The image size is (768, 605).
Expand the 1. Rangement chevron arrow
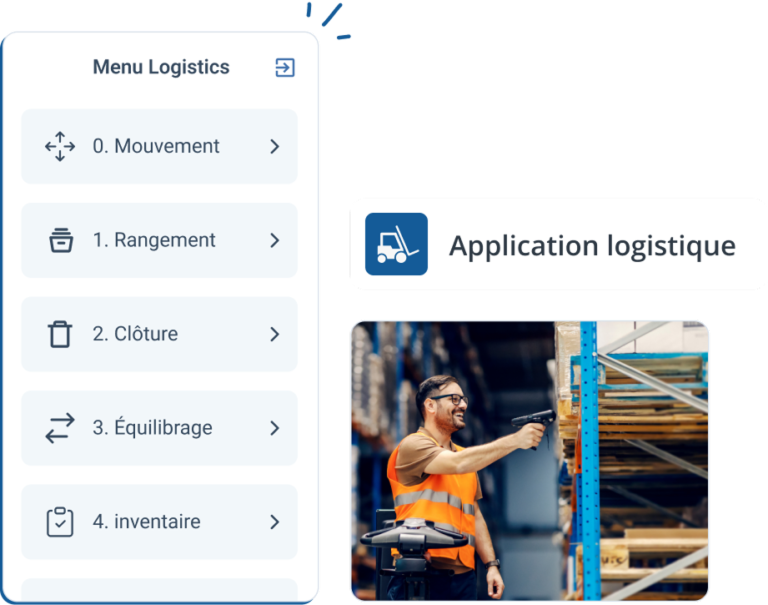pos(275,240)
